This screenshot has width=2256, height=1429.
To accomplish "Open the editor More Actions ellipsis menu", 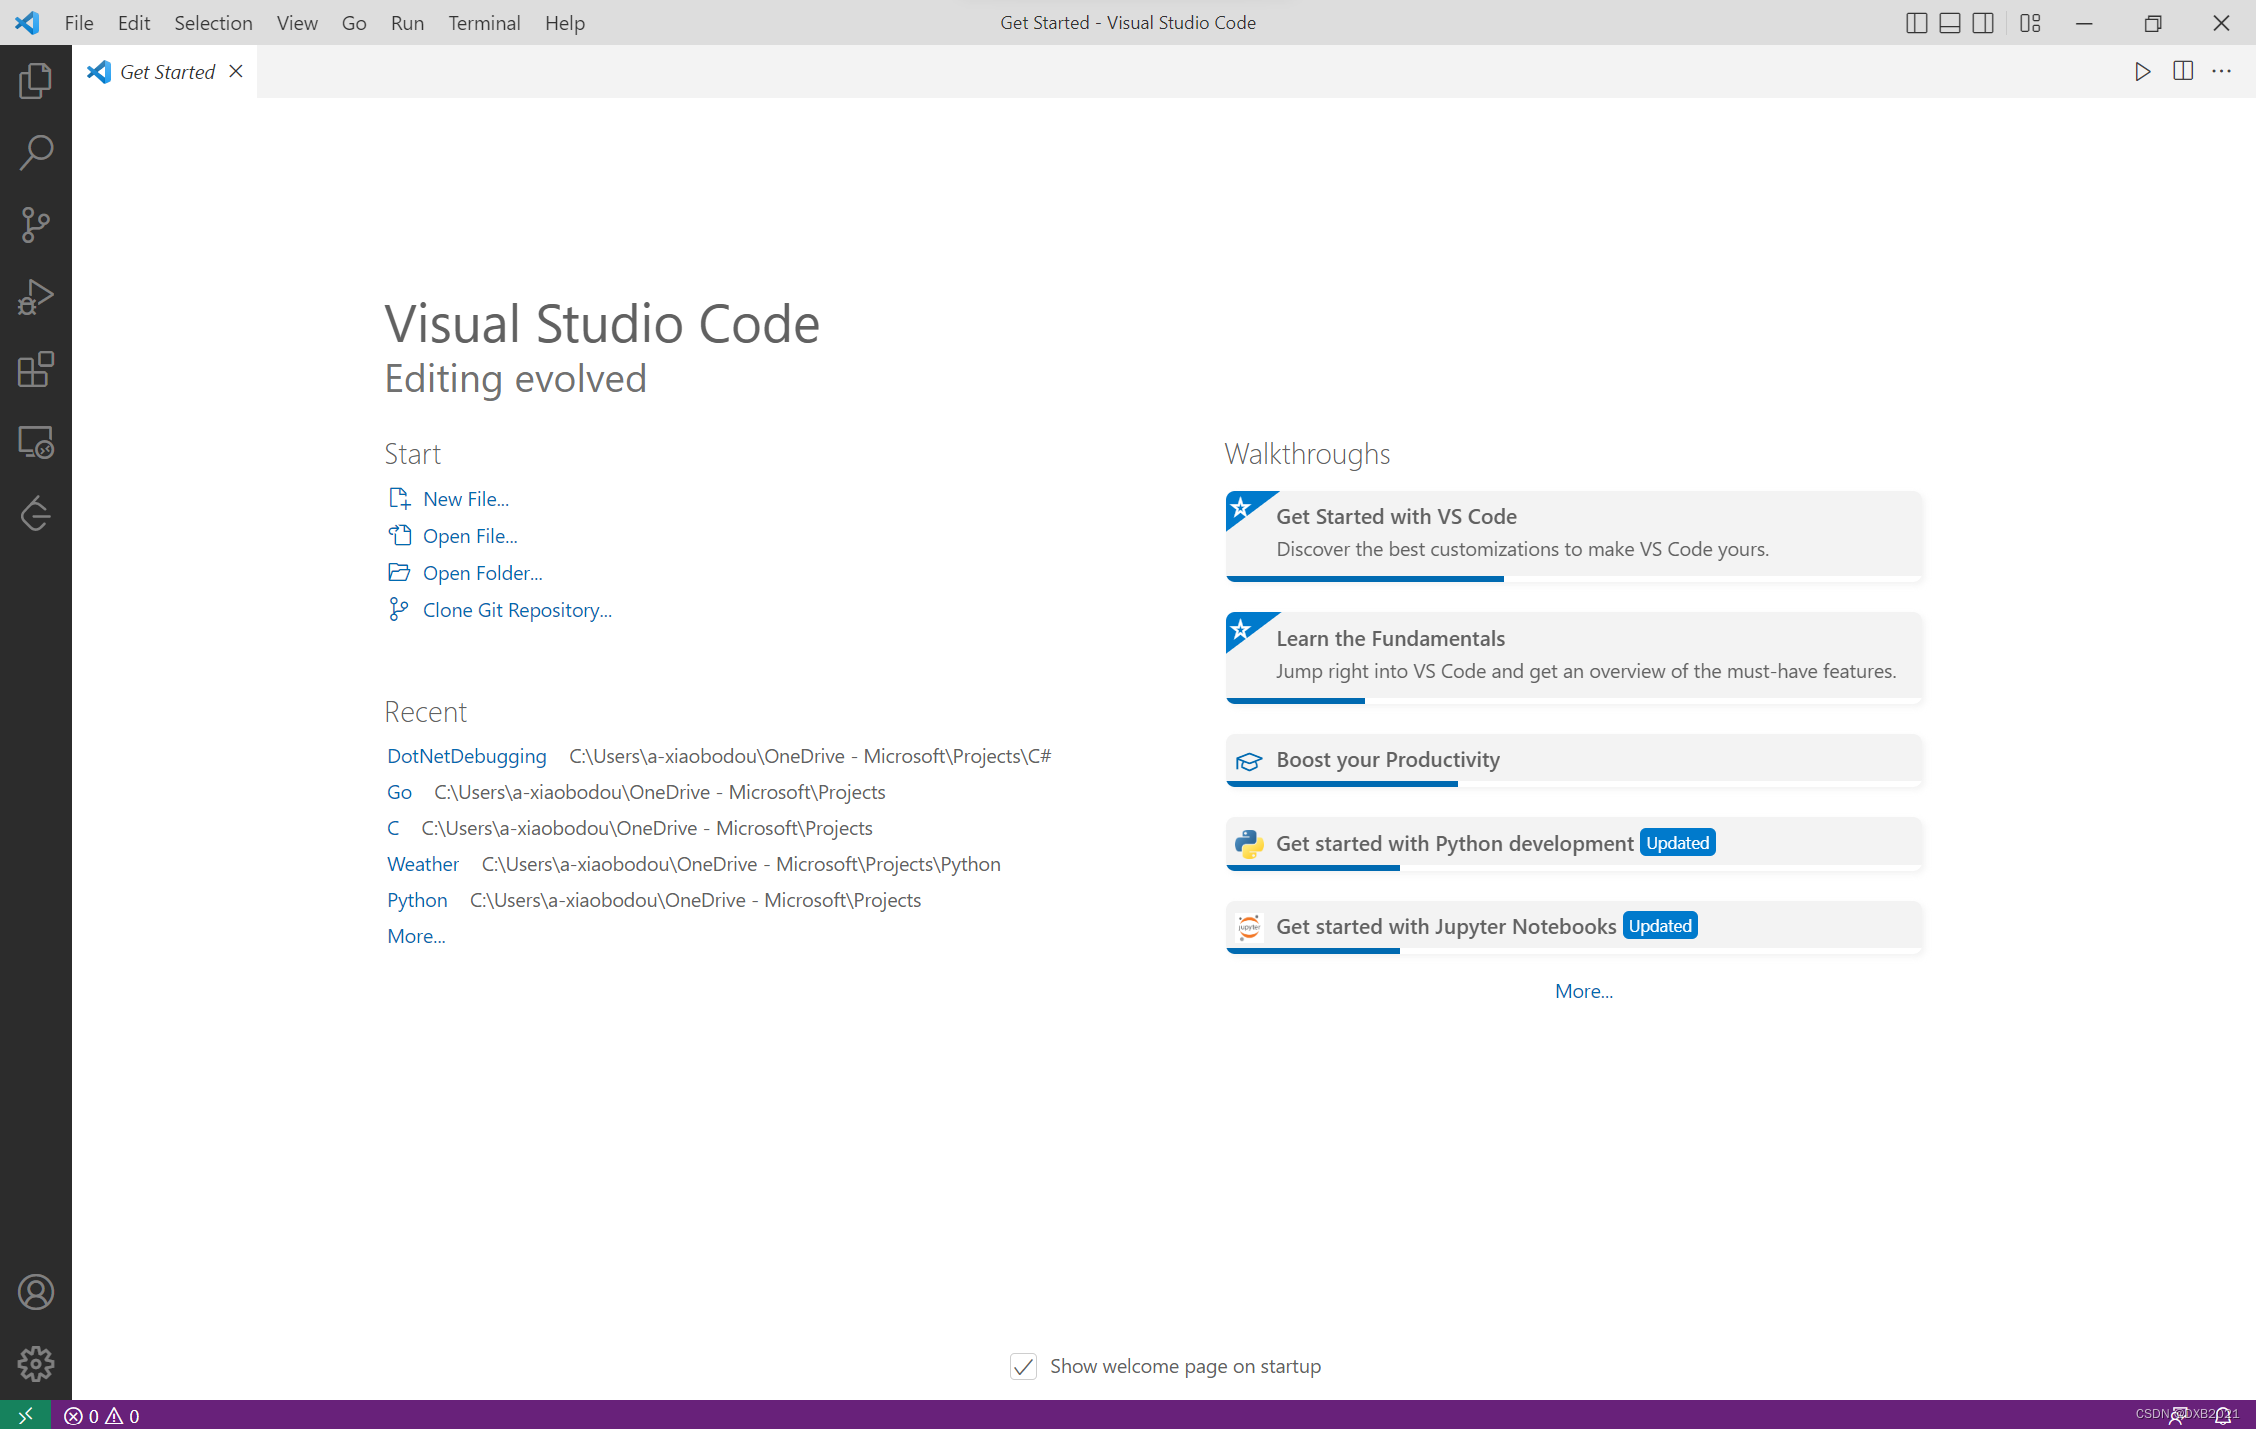I will [2221, 71].
